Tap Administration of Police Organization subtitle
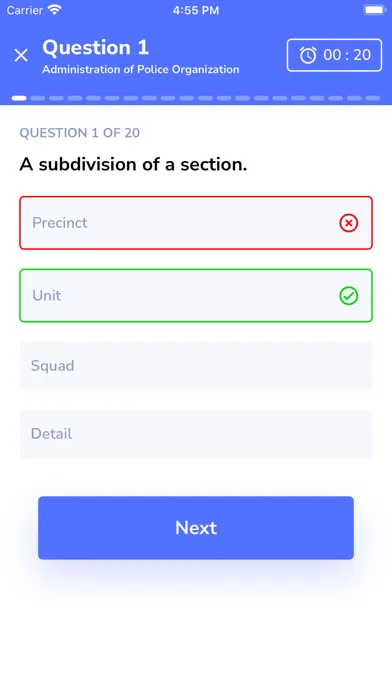 pos(141,70)
